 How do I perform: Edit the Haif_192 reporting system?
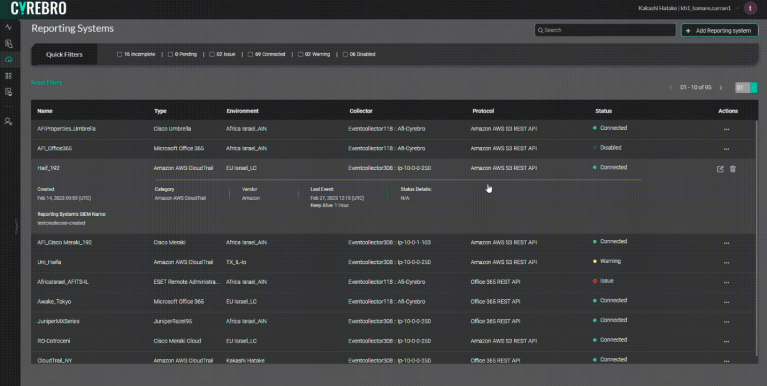[720, 169]
